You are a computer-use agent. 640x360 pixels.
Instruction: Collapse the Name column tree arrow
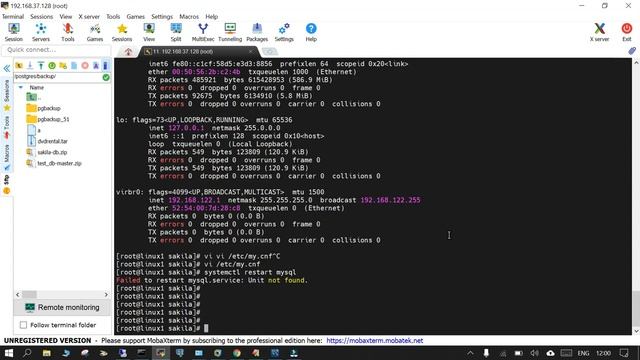click(x=21, y=87)
